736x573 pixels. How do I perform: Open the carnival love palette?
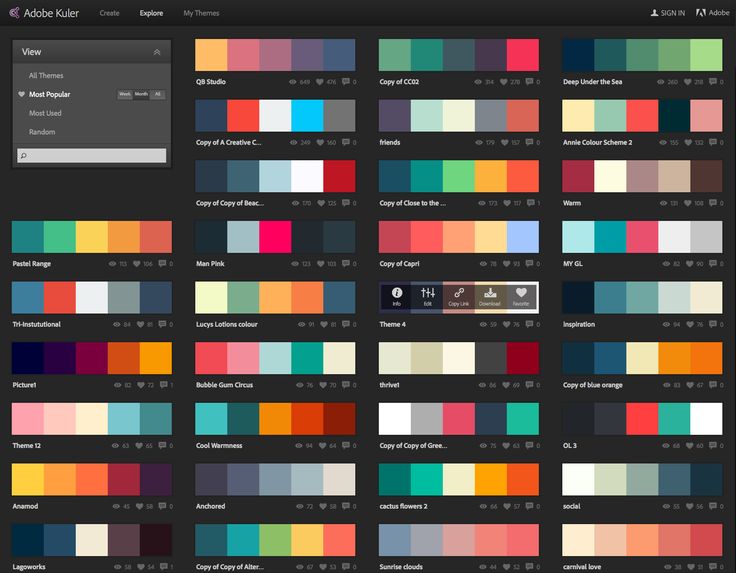(x=642, y=540)
